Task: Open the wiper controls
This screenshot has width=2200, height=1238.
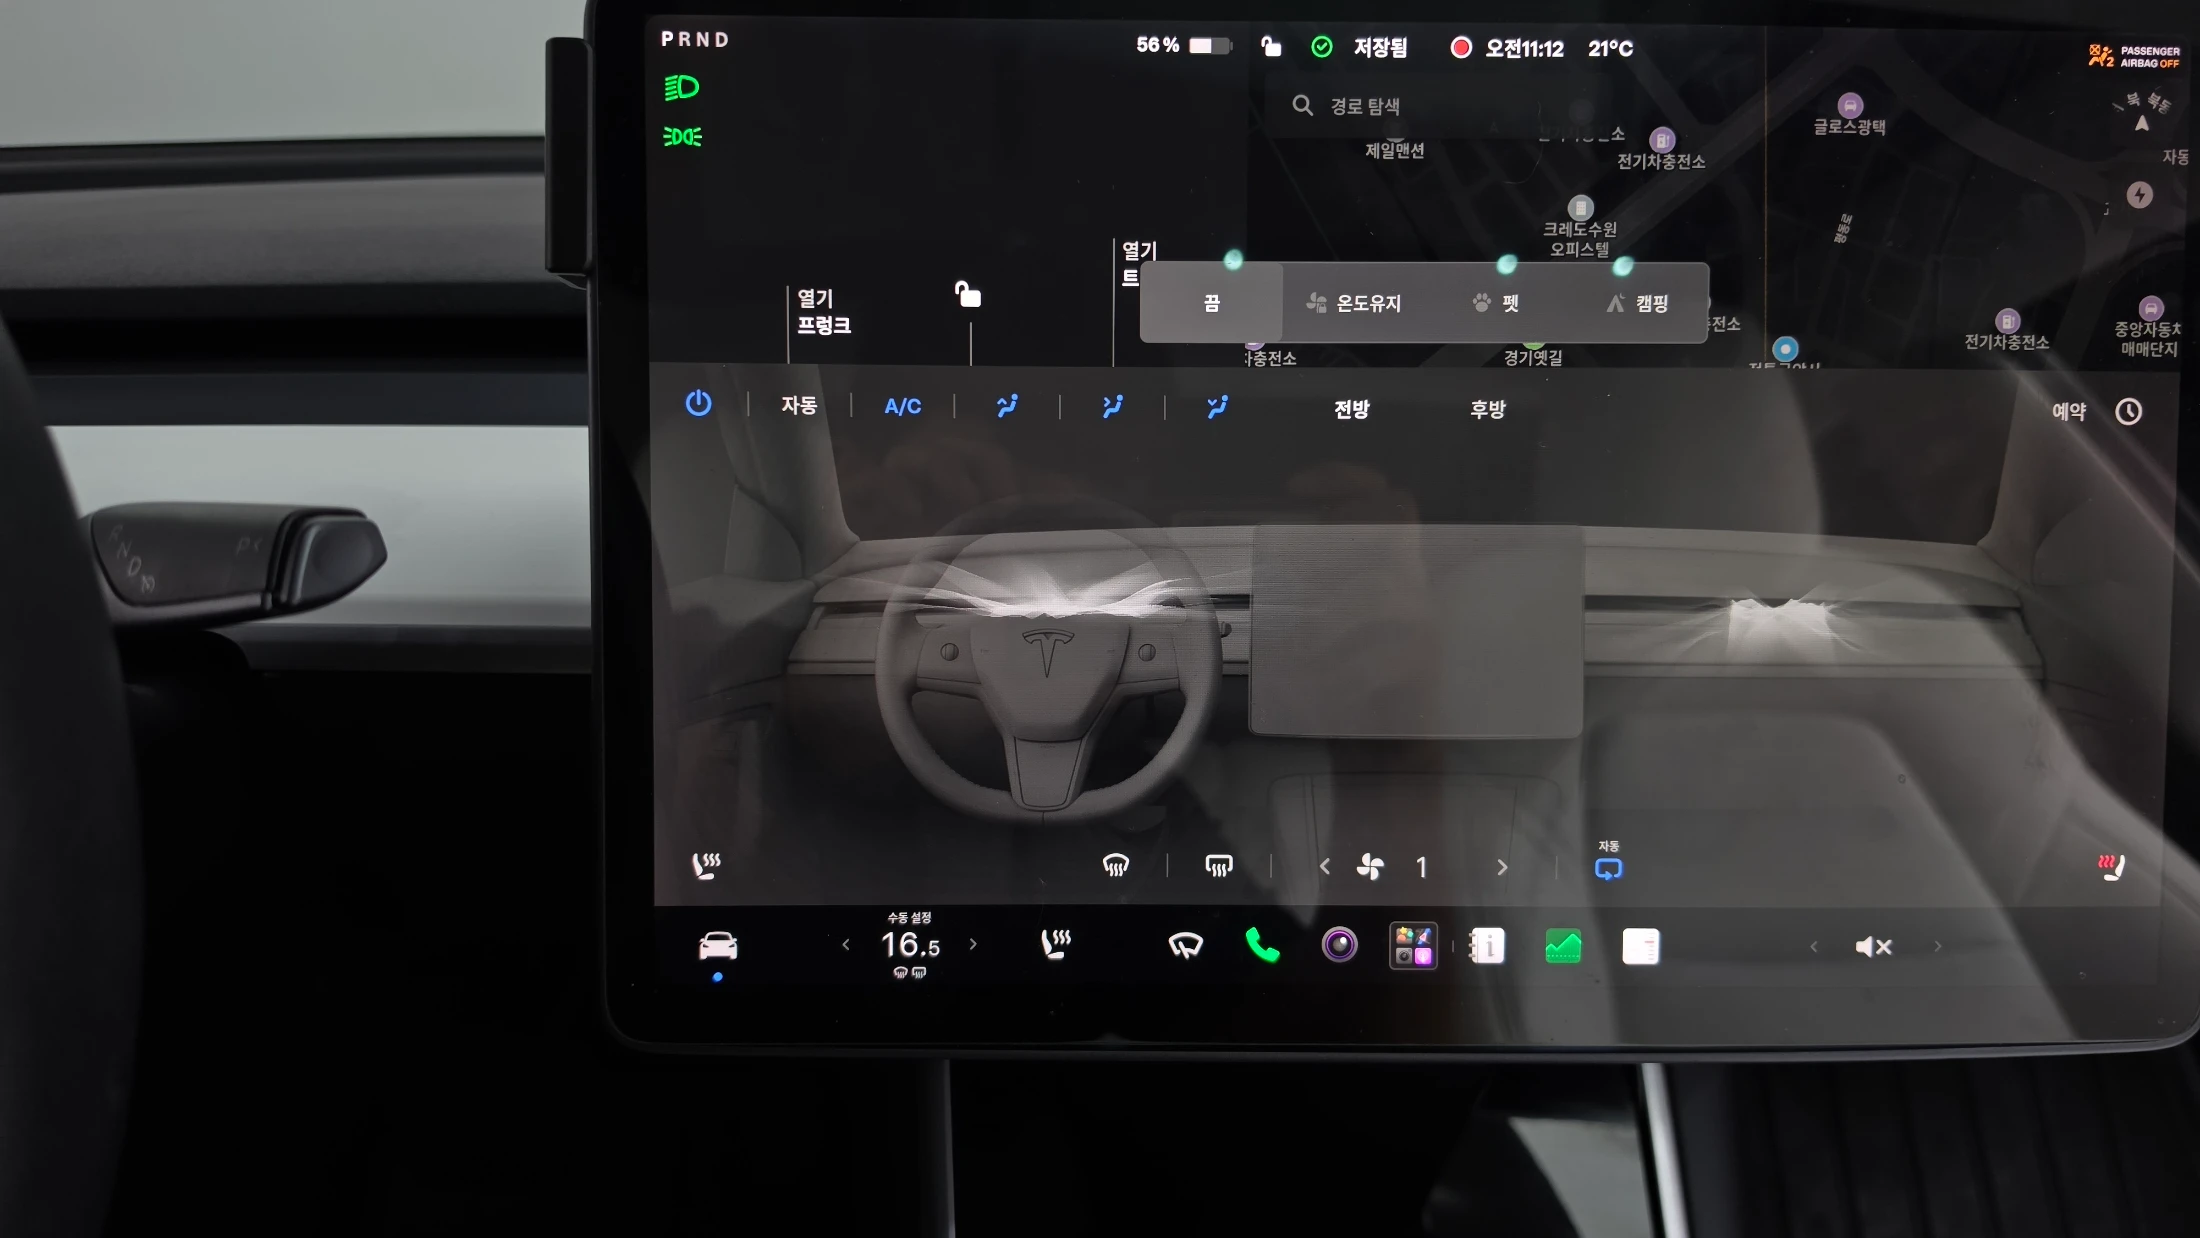Action: [1185, 945]
